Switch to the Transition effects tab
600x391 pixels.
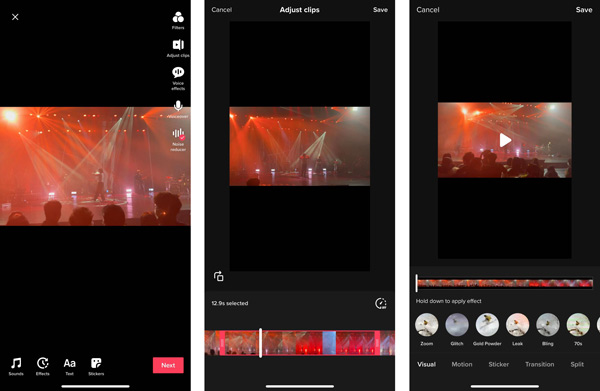point(540,364)
